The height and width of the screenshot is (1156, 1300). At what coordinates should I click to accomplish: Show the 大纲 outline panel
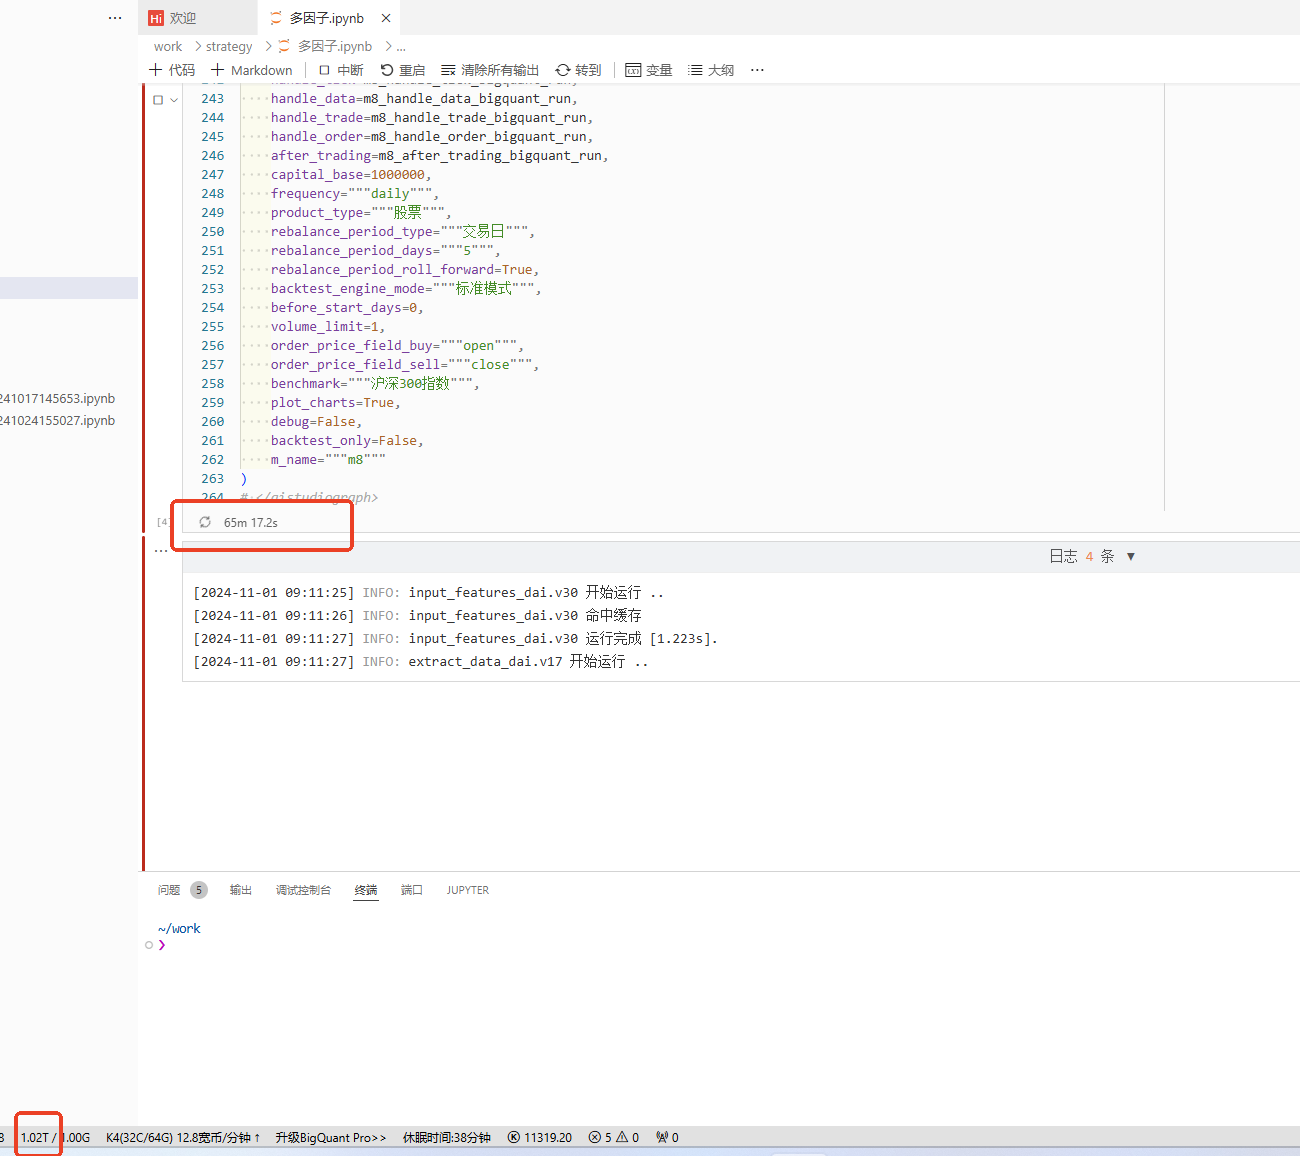[711, 70]
